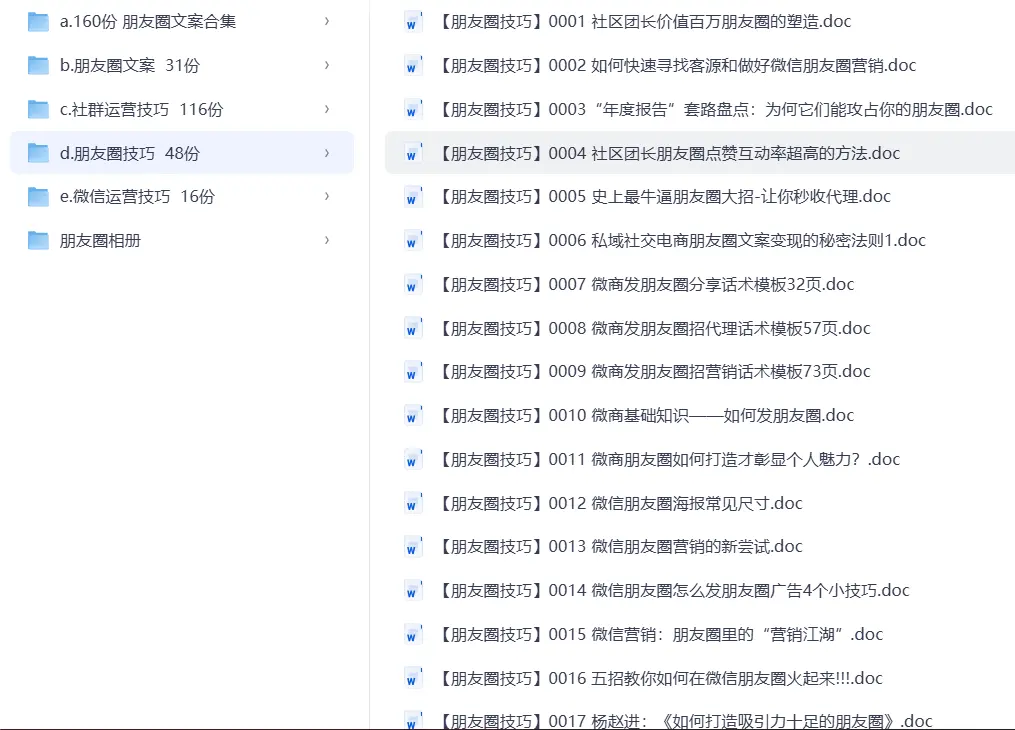
Task: Select file 0001 社区团长价值百万朋友圈的塑造.doc
Action: (x=700, y=21)
